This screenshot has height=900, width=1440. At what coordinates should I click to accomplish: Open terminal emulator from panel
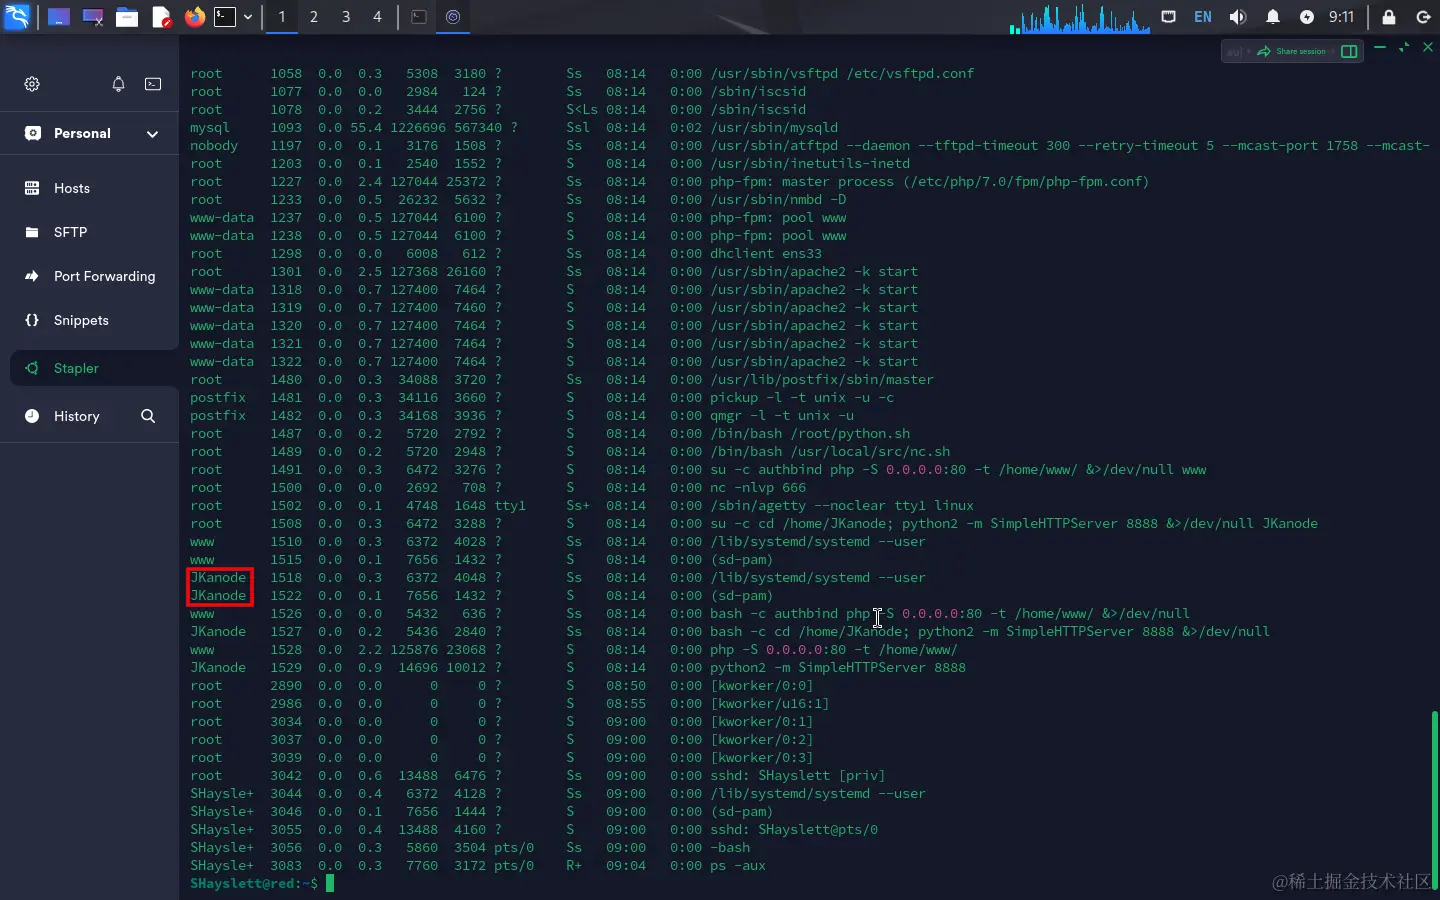pos(226,17)
